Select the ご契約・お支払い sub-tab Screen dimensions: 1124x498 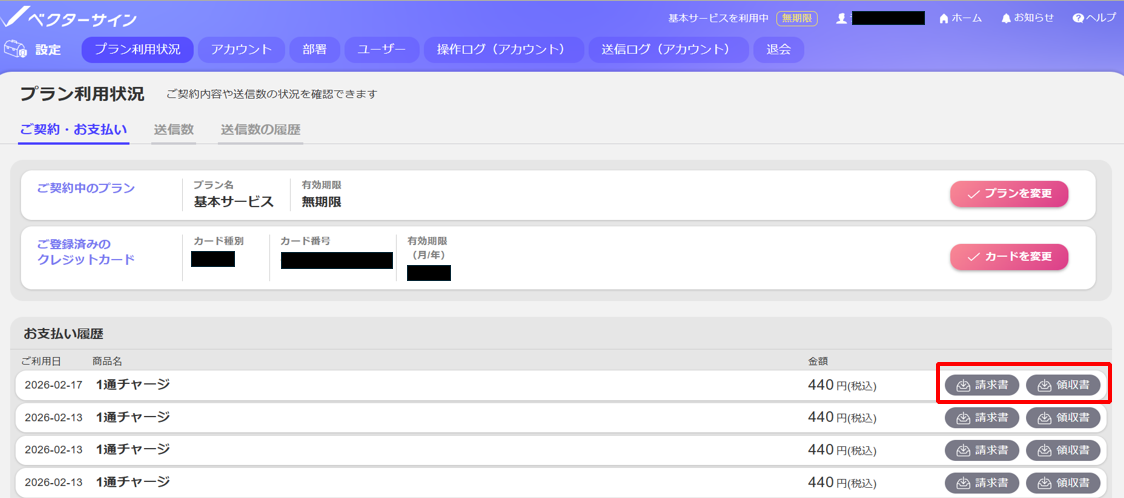point(73,129)
